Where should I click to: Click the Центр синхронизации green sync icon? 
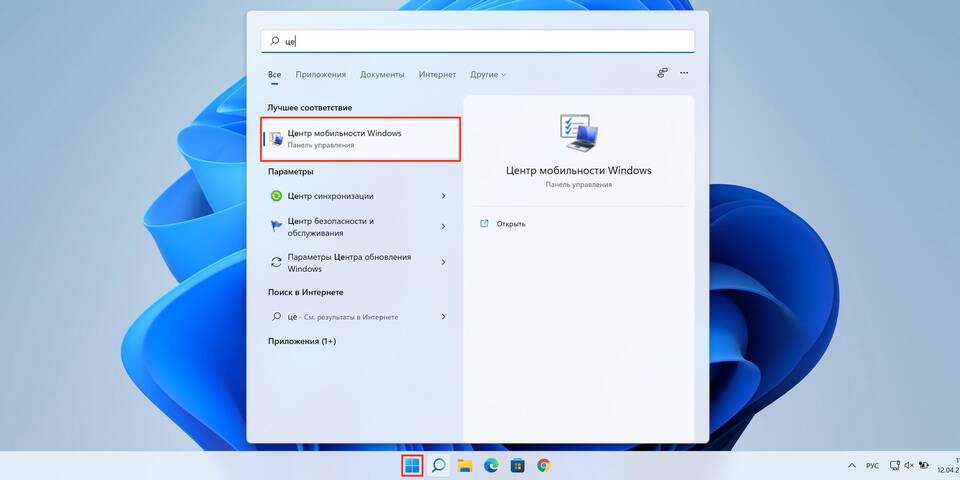click(x=276, y=196)
